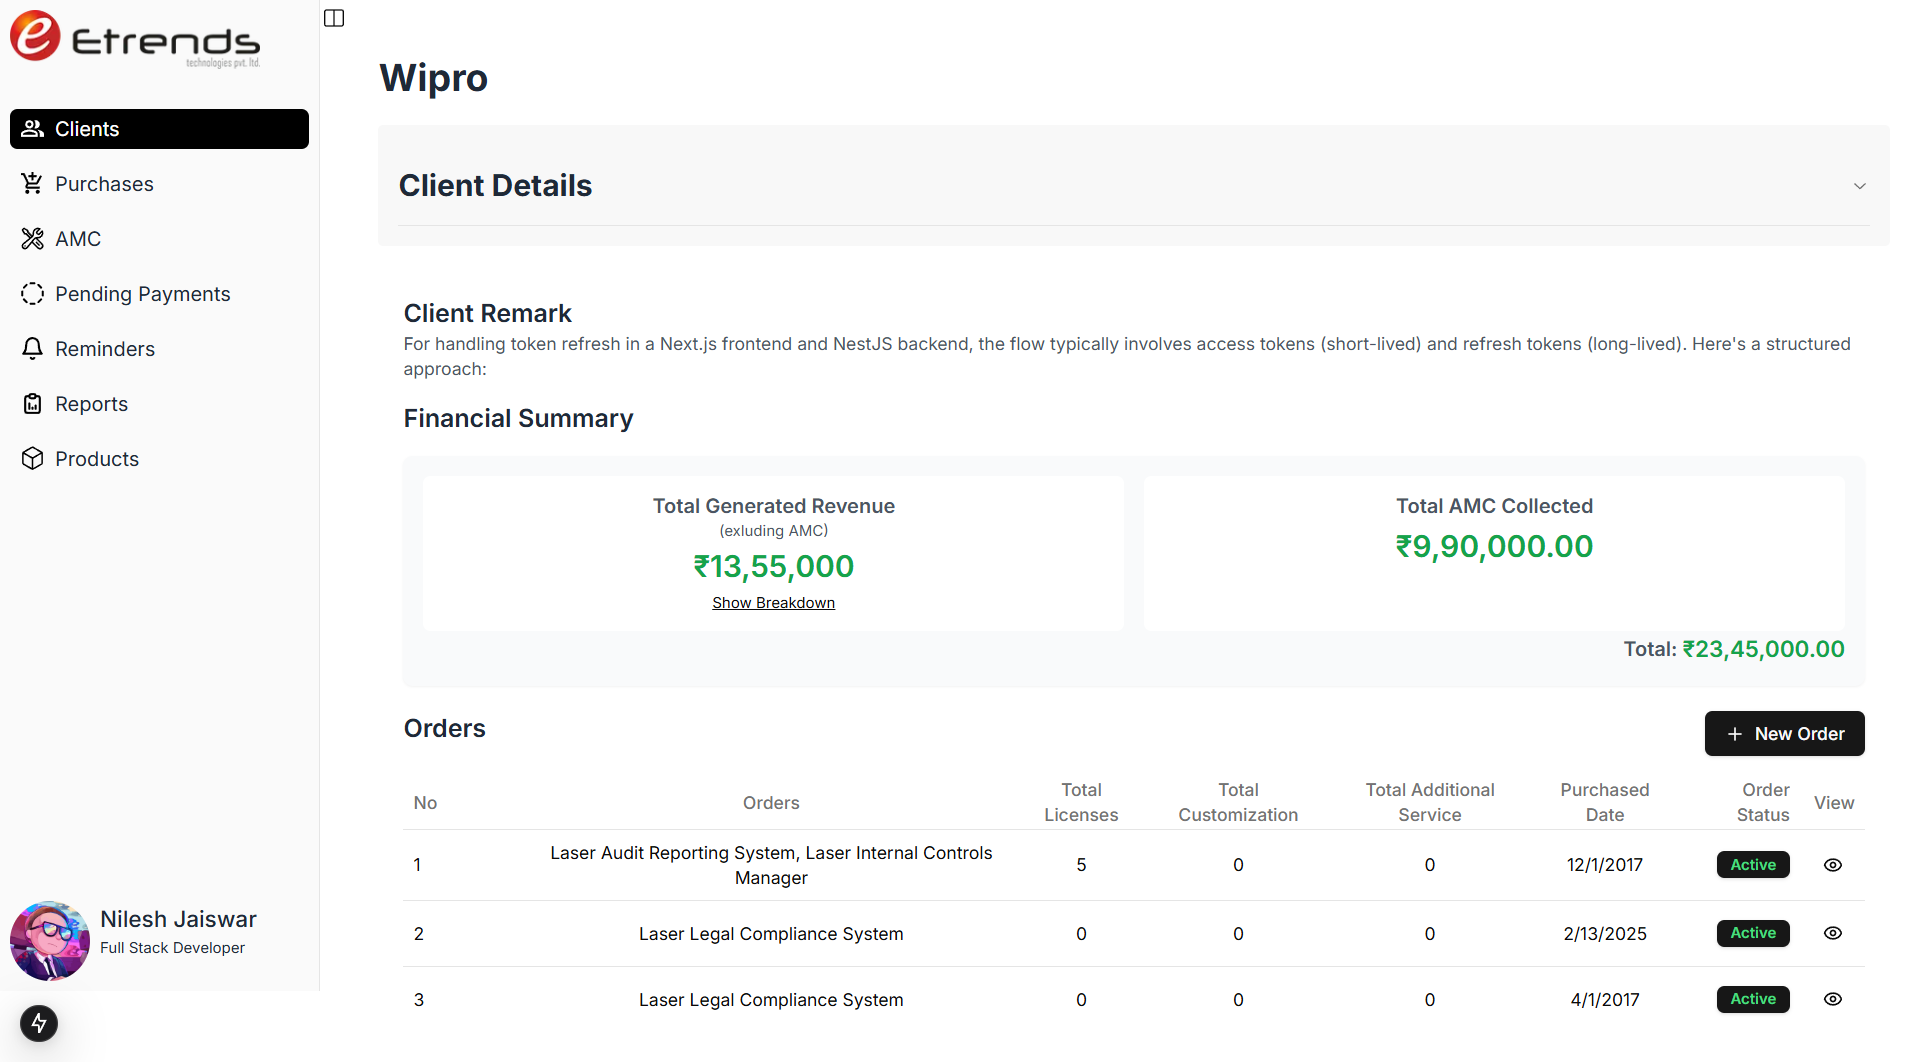Expand Client Details with the chevron

[1860, 186]
